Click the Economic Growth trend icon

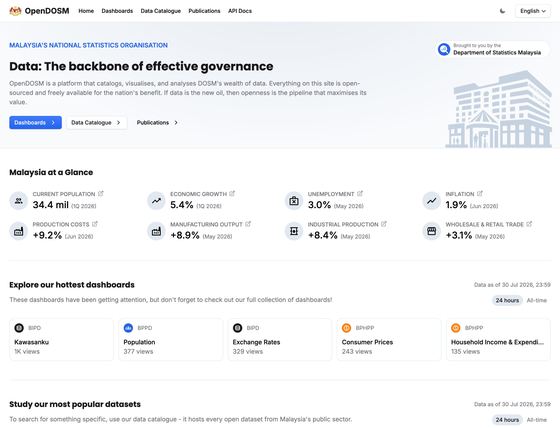pyautogui.click(x=156, y=200)
